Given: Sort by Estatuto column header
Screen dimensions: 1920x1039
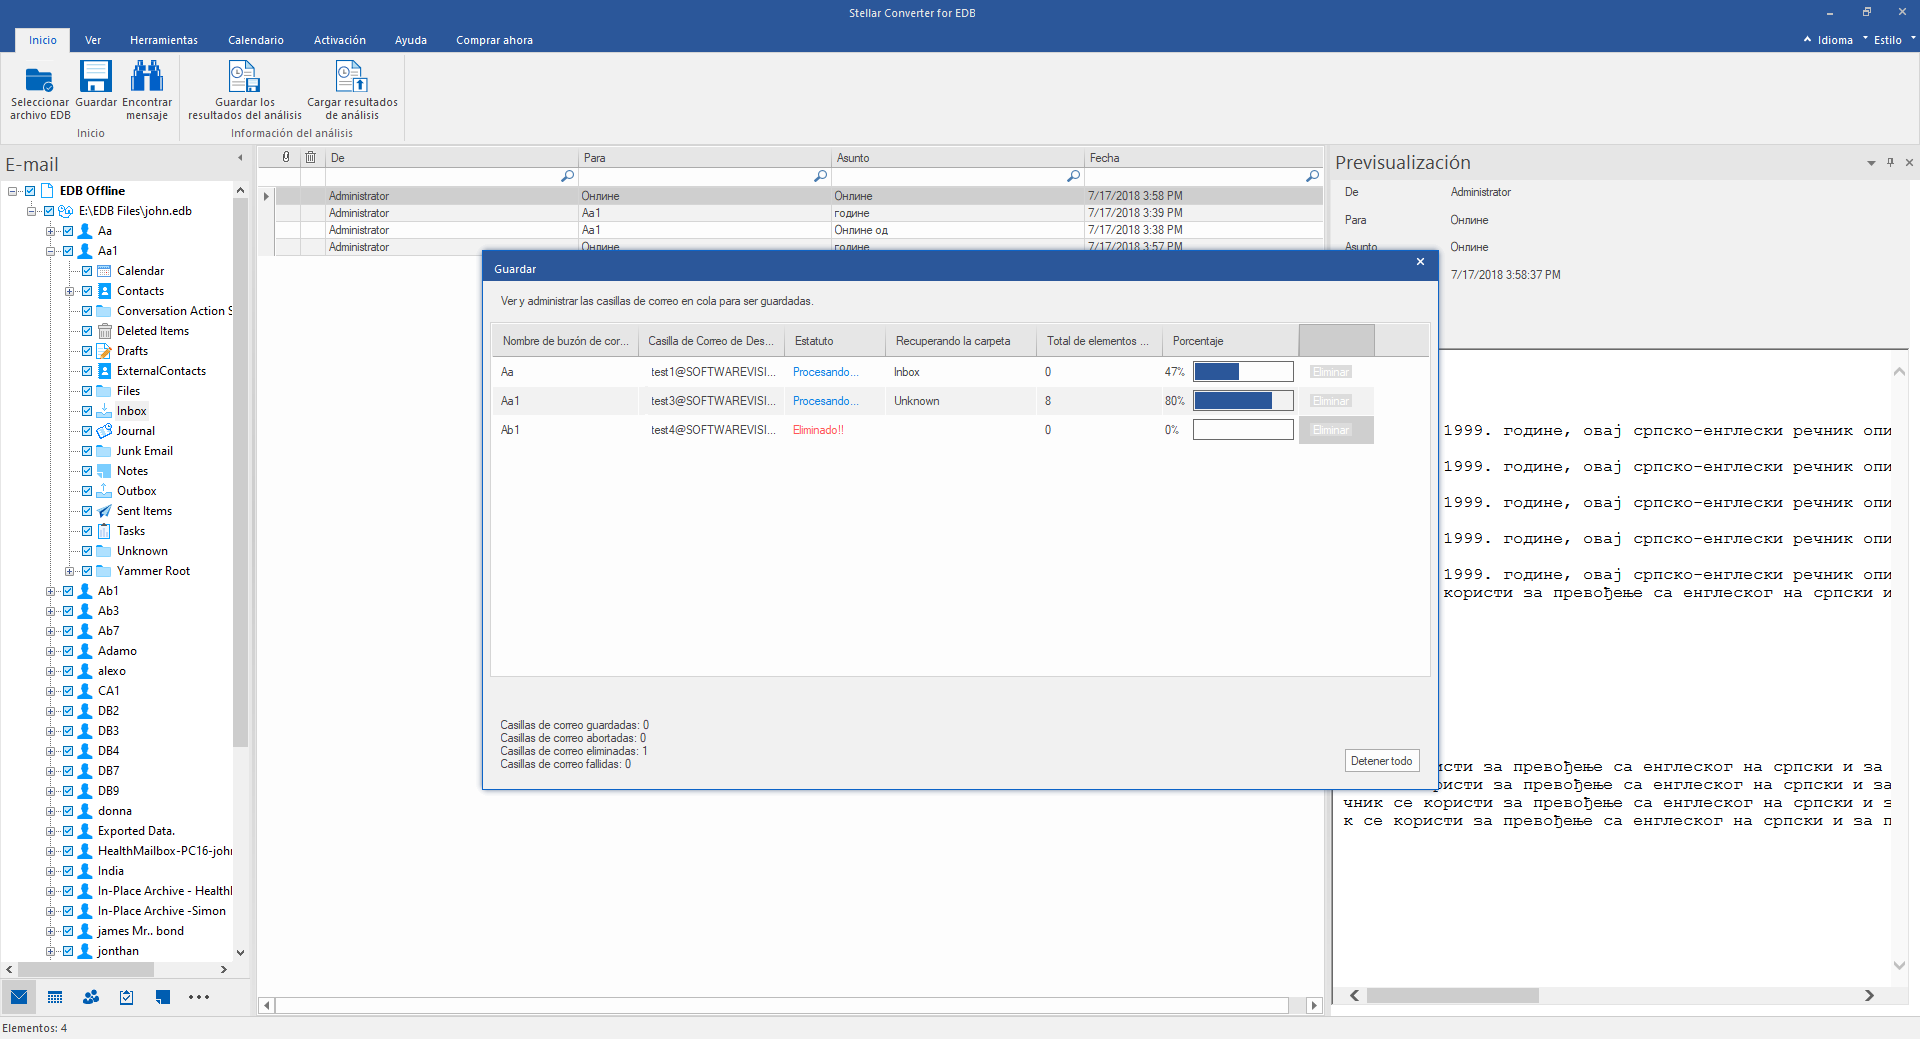Looking at the screenshot, I should coord(835,341).
